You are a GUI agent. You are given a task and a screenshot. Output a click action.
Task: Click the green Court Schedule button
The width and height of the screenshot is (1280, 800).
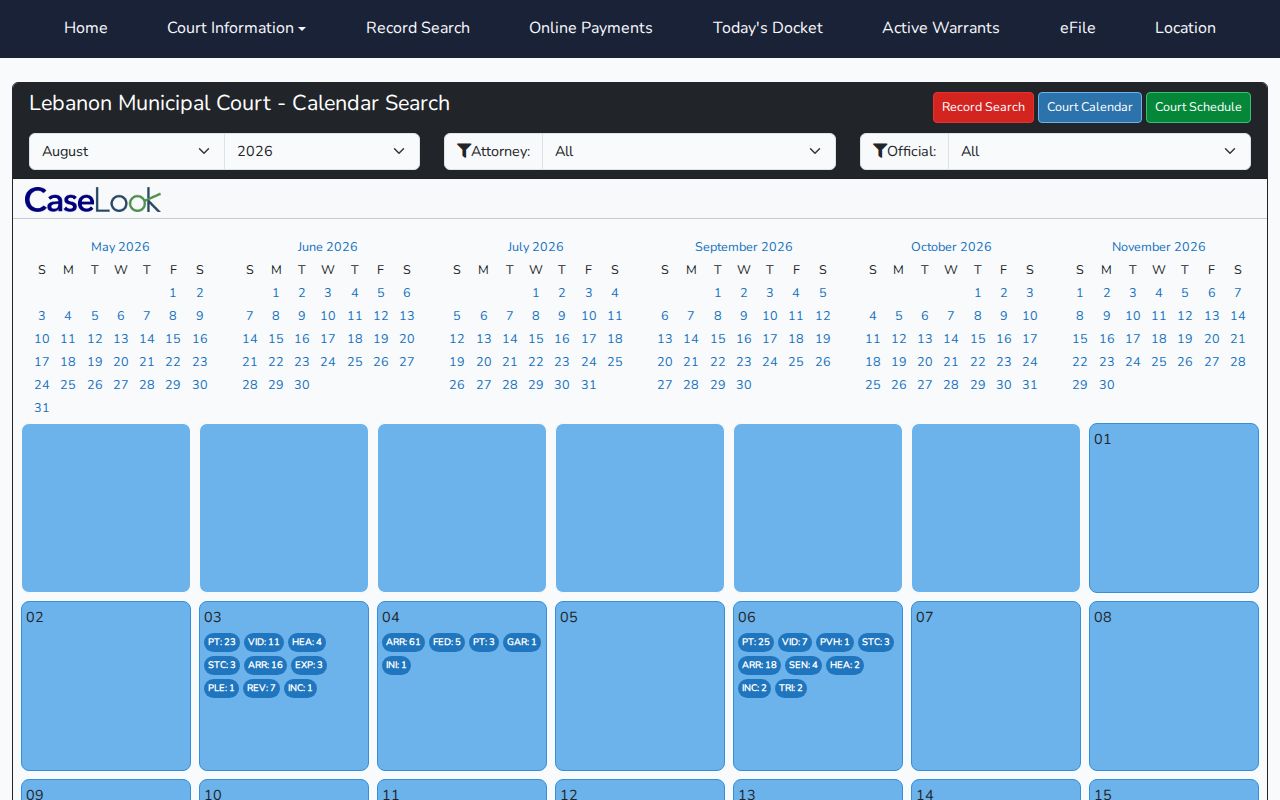click(x=1198, y=107)
